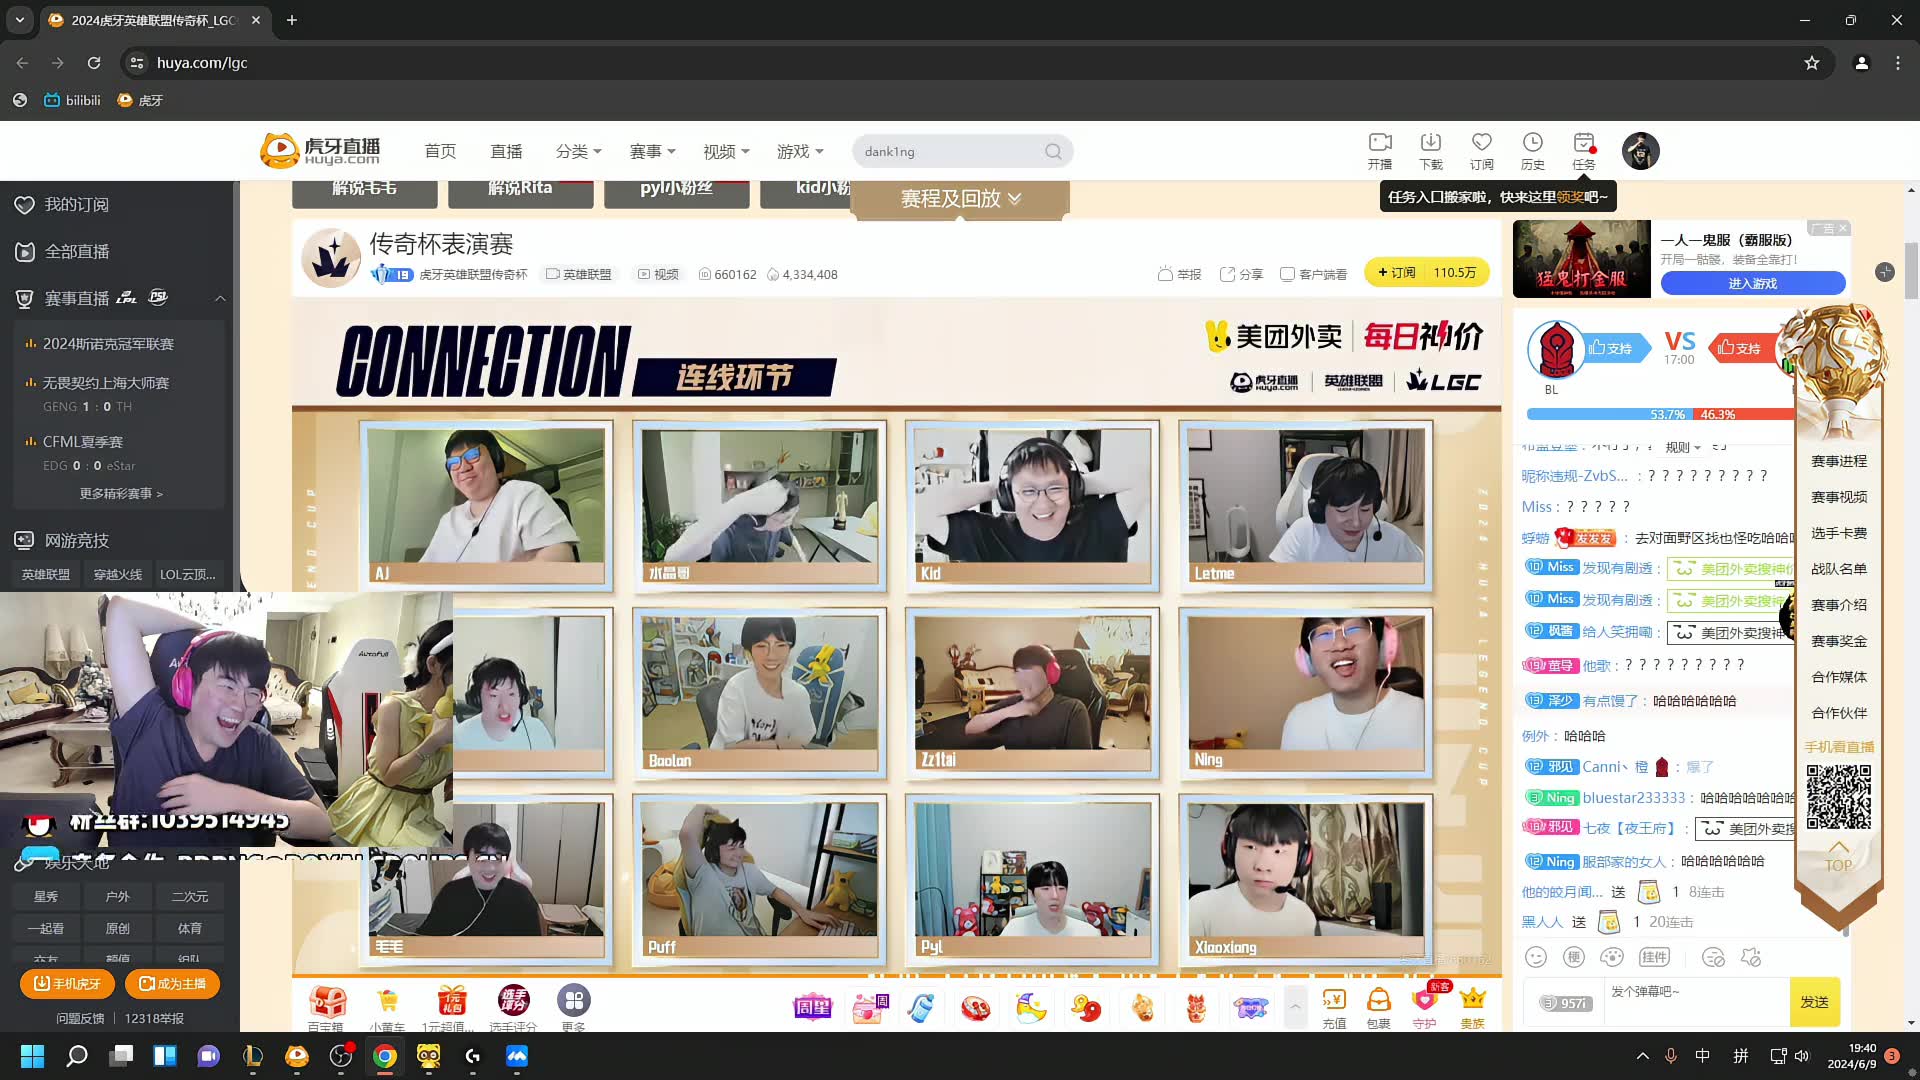Open the 充值 recharge icon
Image resolution: width=1920 pixels, height=1080 pixels.
click(1334, 1008)
